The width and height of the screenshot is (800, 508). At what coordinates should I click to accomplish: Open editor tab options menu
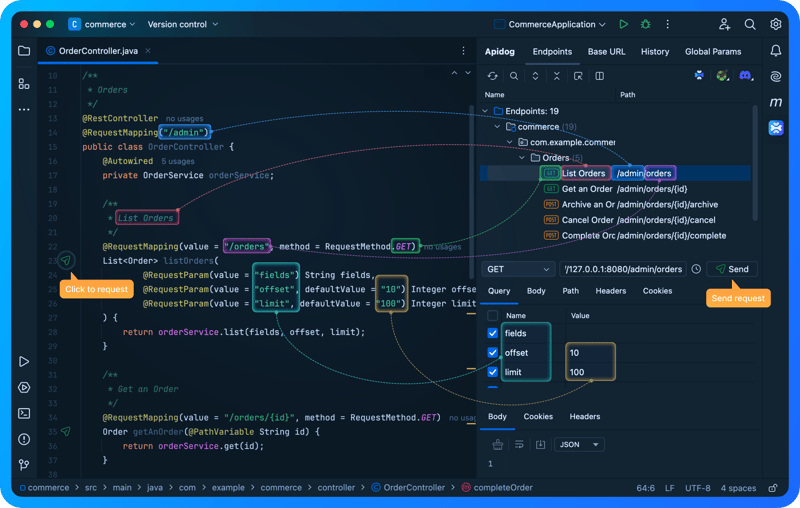463,50
